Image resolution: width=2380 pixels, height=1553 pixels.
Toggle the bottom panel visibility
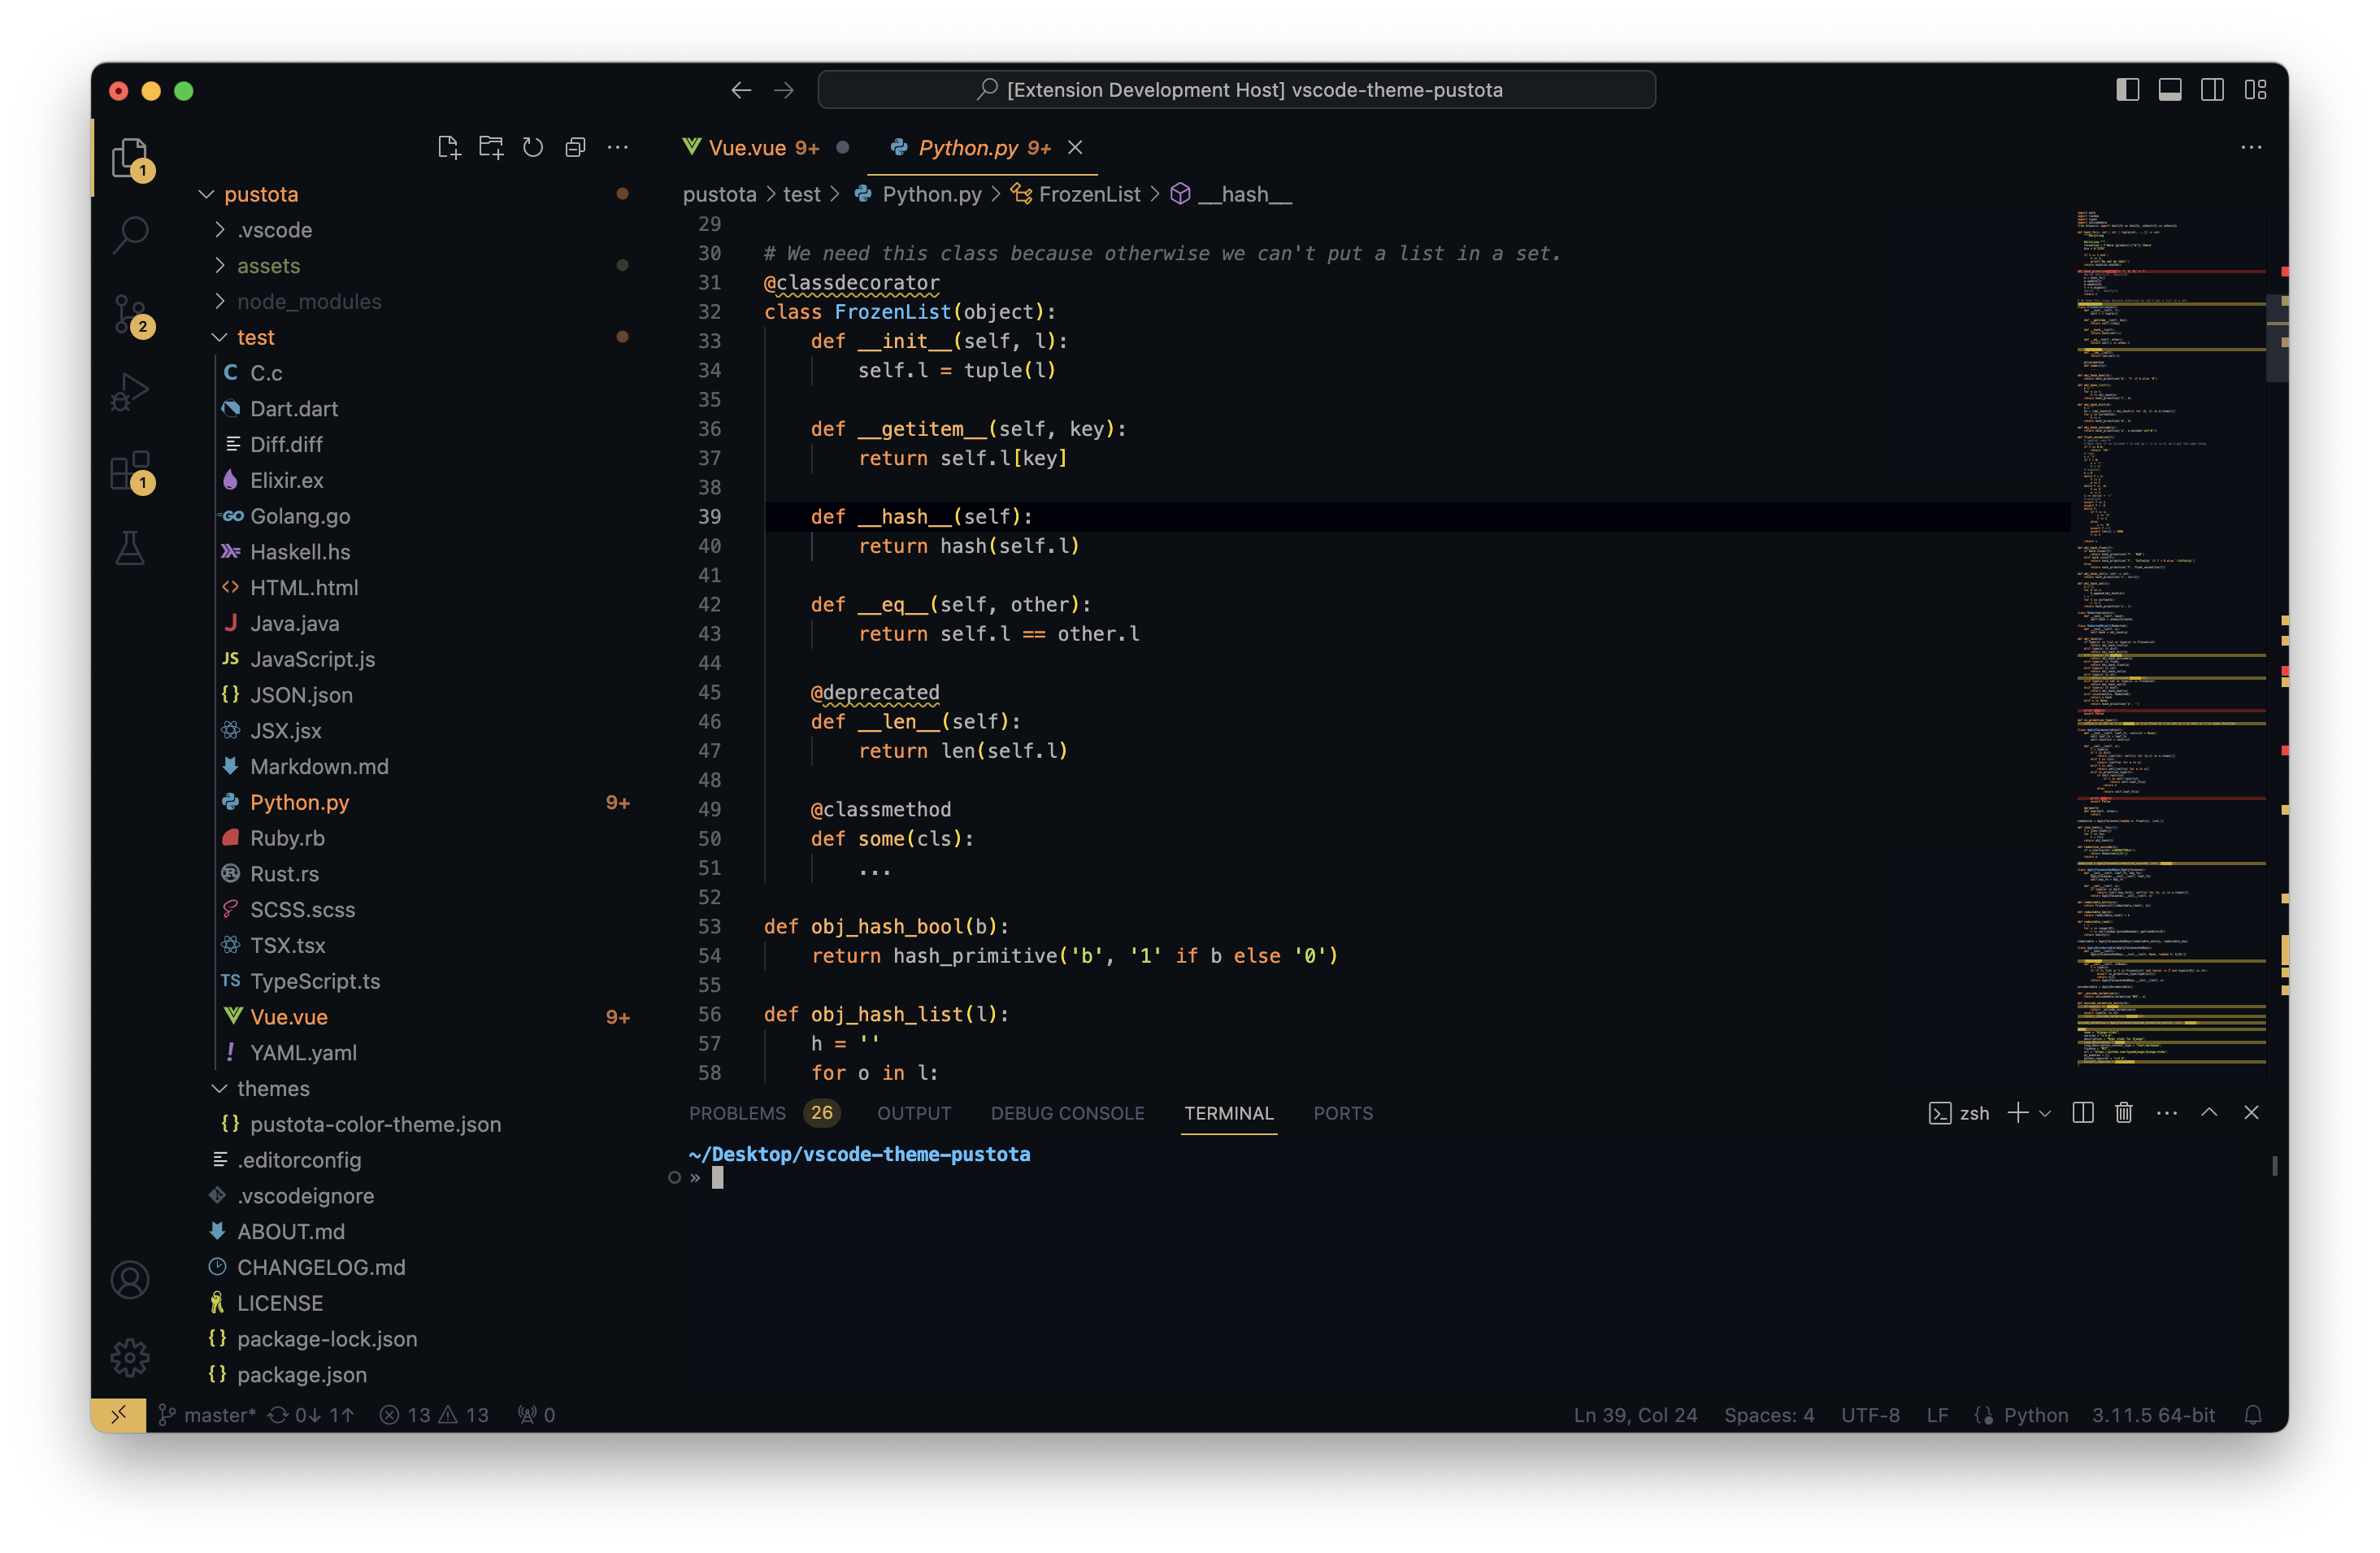(2169, 90)
